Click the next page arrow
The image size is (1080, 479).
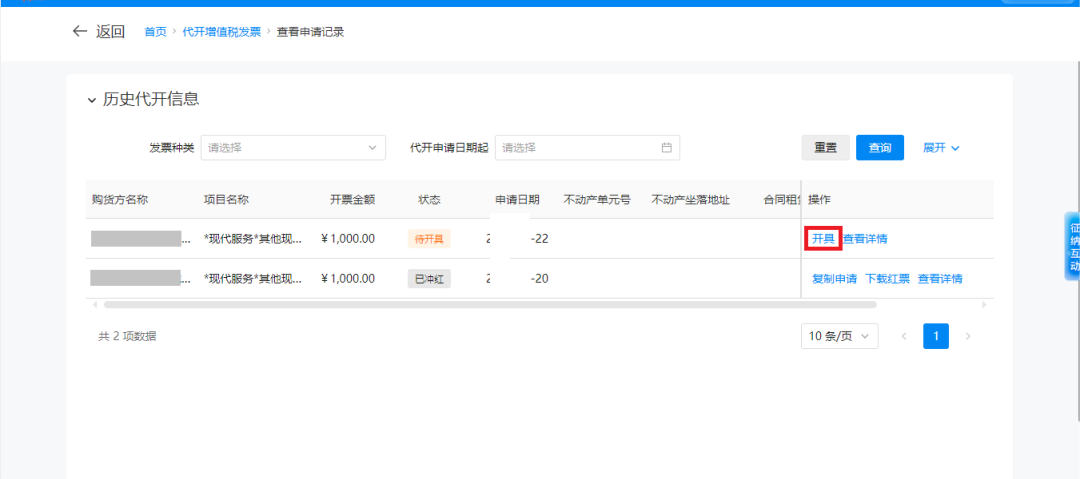(968, 336)
